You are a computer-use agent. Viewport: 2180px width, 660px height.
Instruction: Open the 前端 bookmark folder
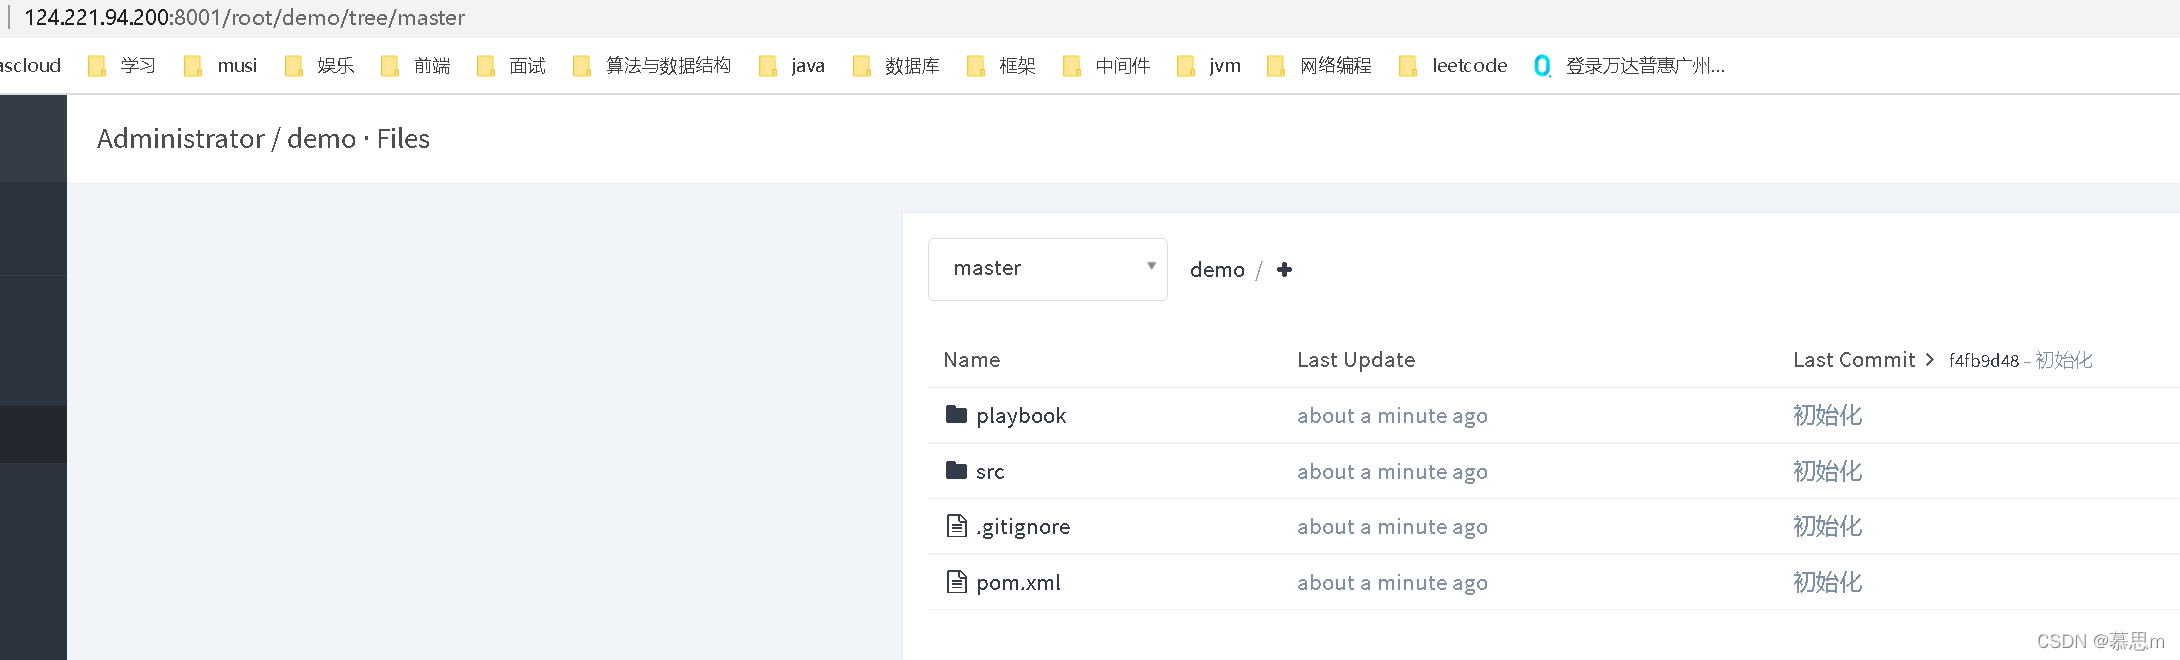[416, 66]
